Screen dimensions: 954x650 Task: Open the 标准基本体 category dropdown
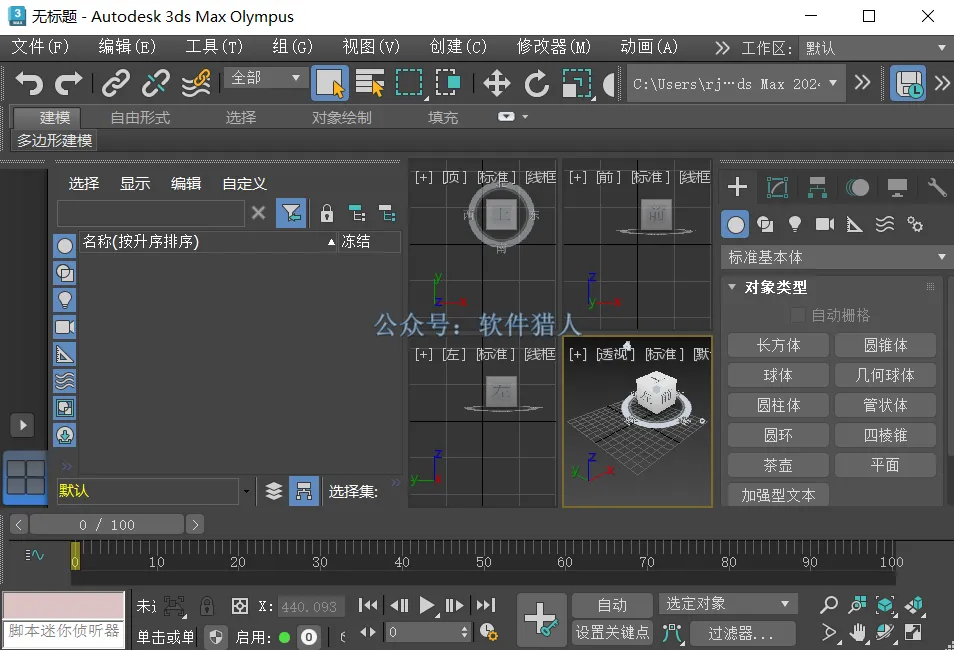837,257
